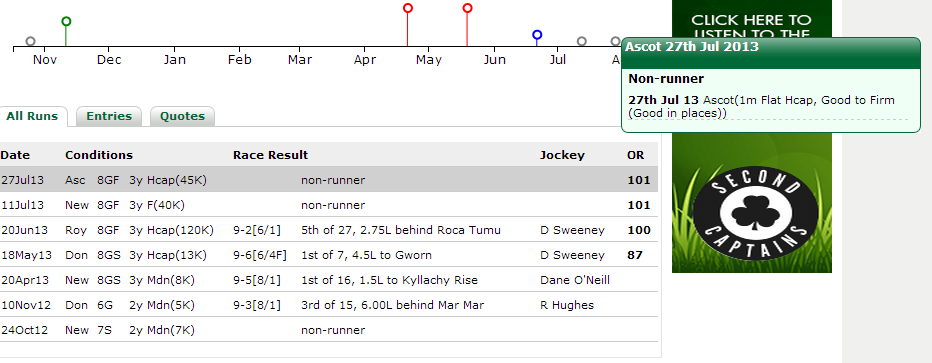Image resolution: width=932 pixels, height=363 pixels.
Task: Click jockey Dane O'Neill
Action: click(x=575, y=280)
